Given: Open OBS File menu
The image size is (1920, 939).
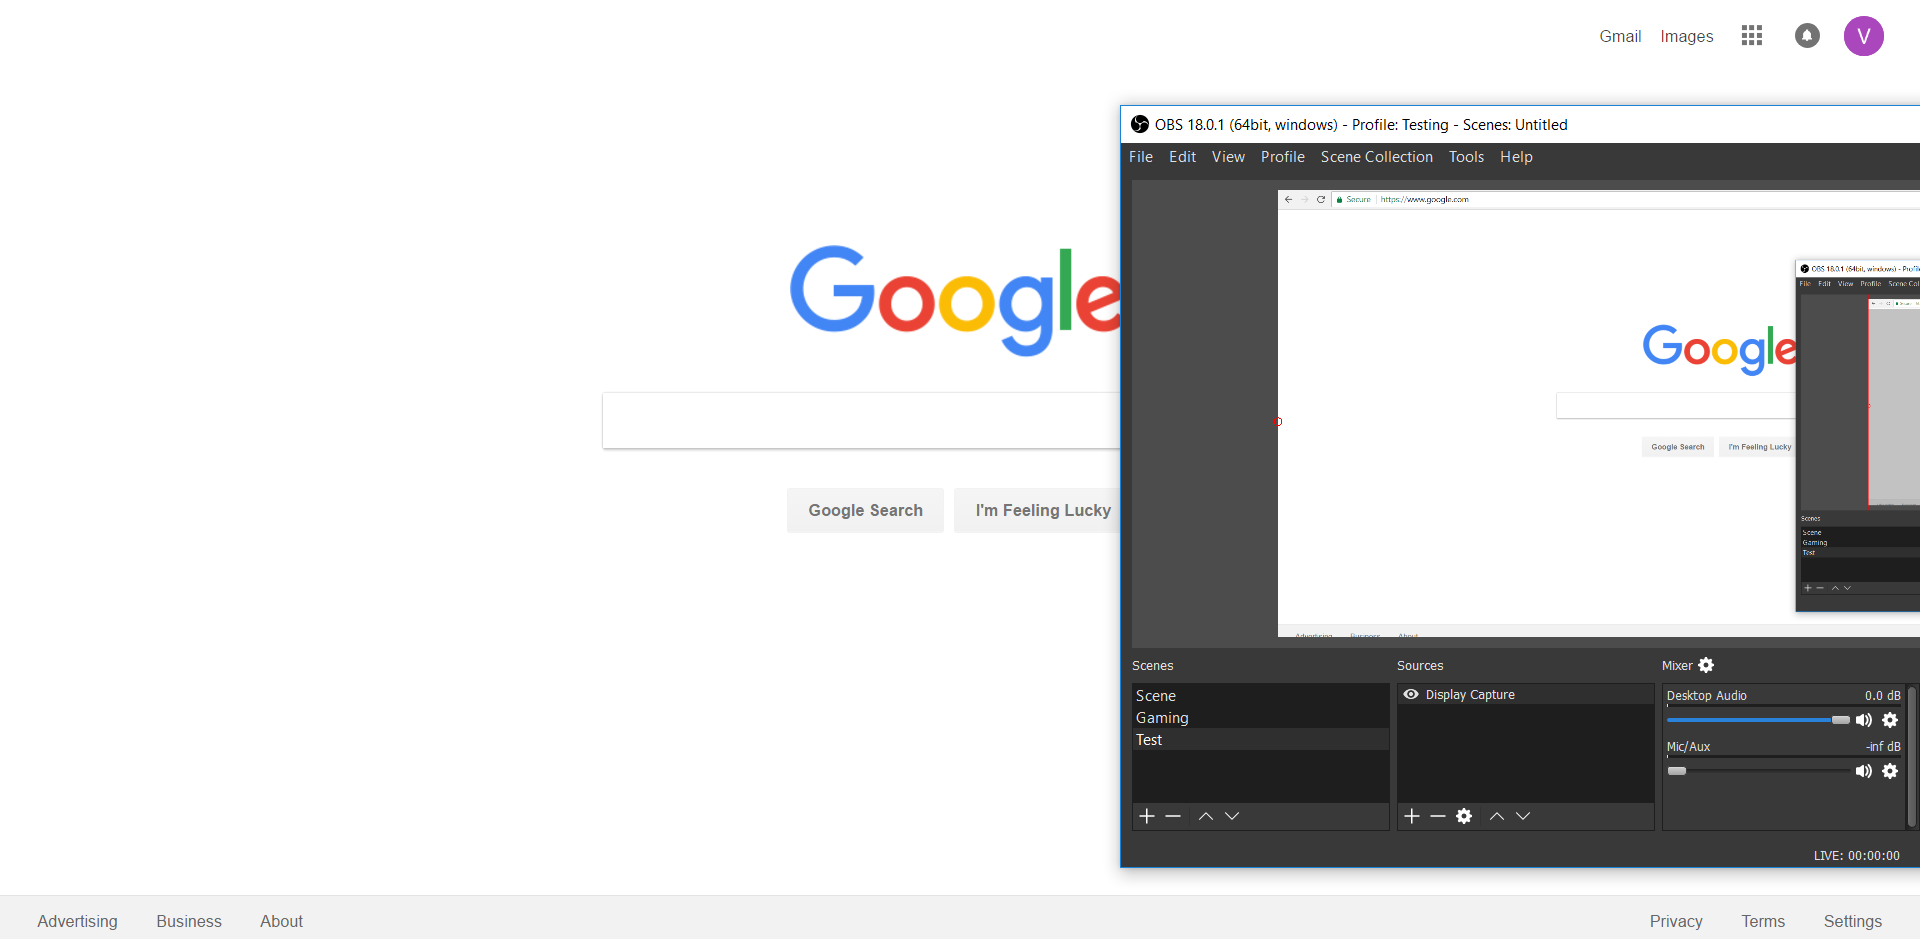Looking at the screenshot, I should point(1141,157).
